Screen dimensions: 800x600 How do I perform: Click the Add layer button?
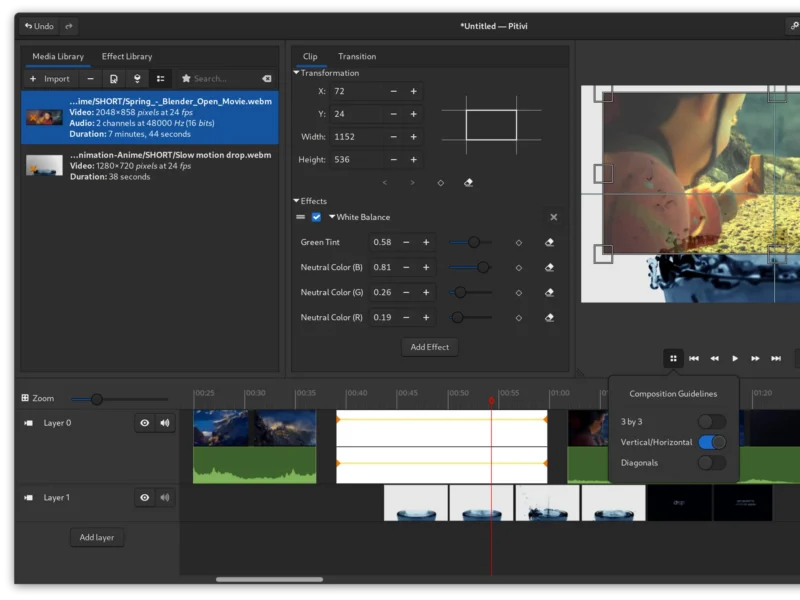click(x=97, y=537)
